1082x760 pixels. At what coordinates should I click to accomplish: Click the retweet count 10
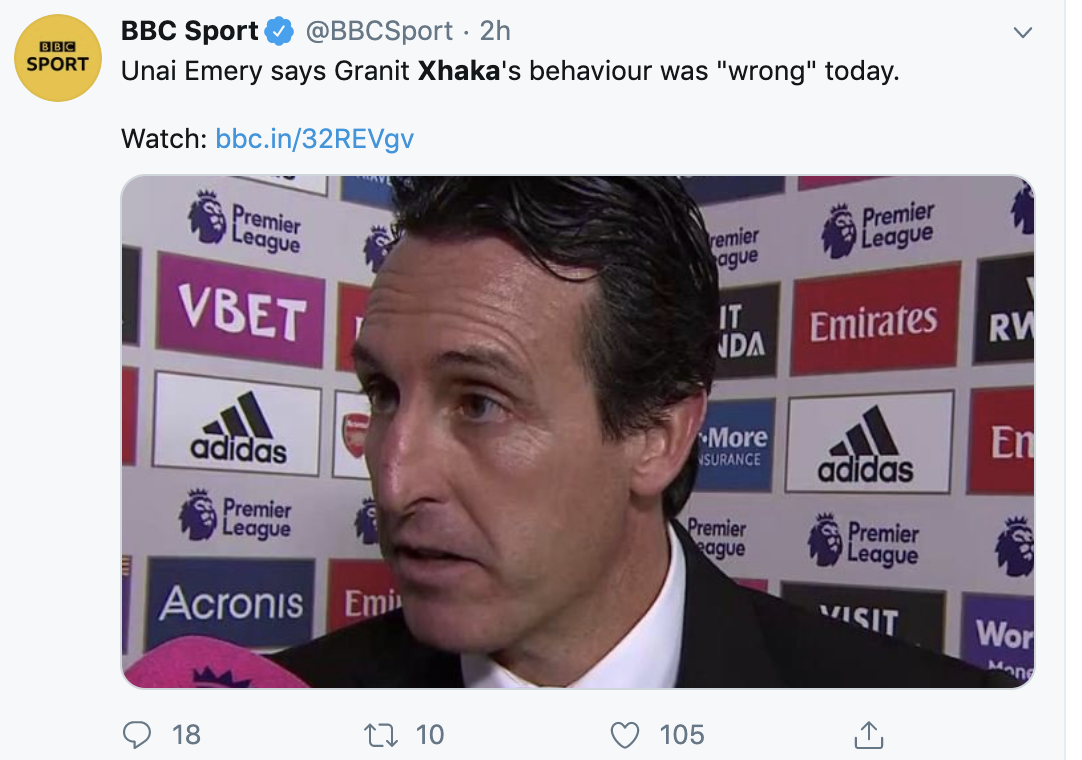click(x=430, y=735)
